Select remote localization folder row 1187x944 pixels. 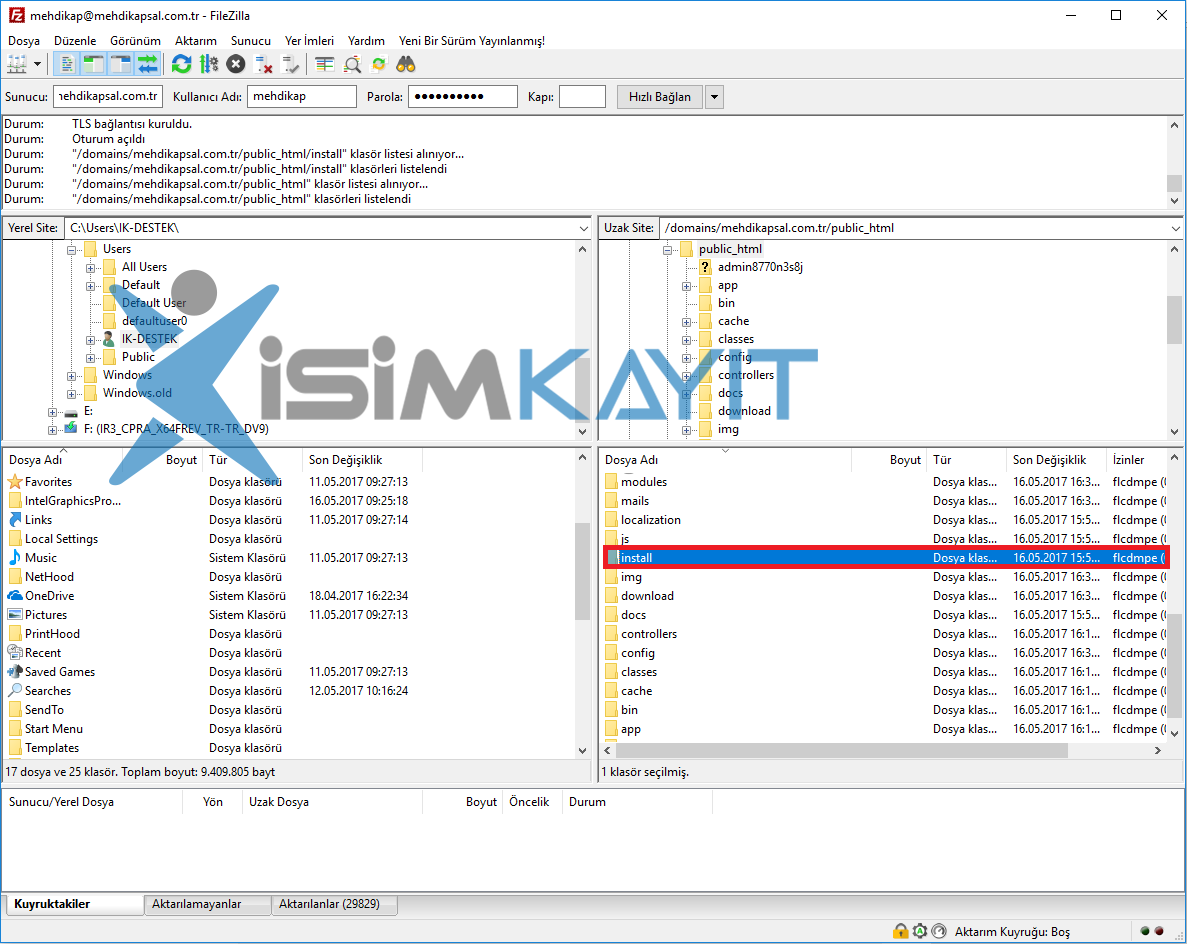[x=886, y=519]
